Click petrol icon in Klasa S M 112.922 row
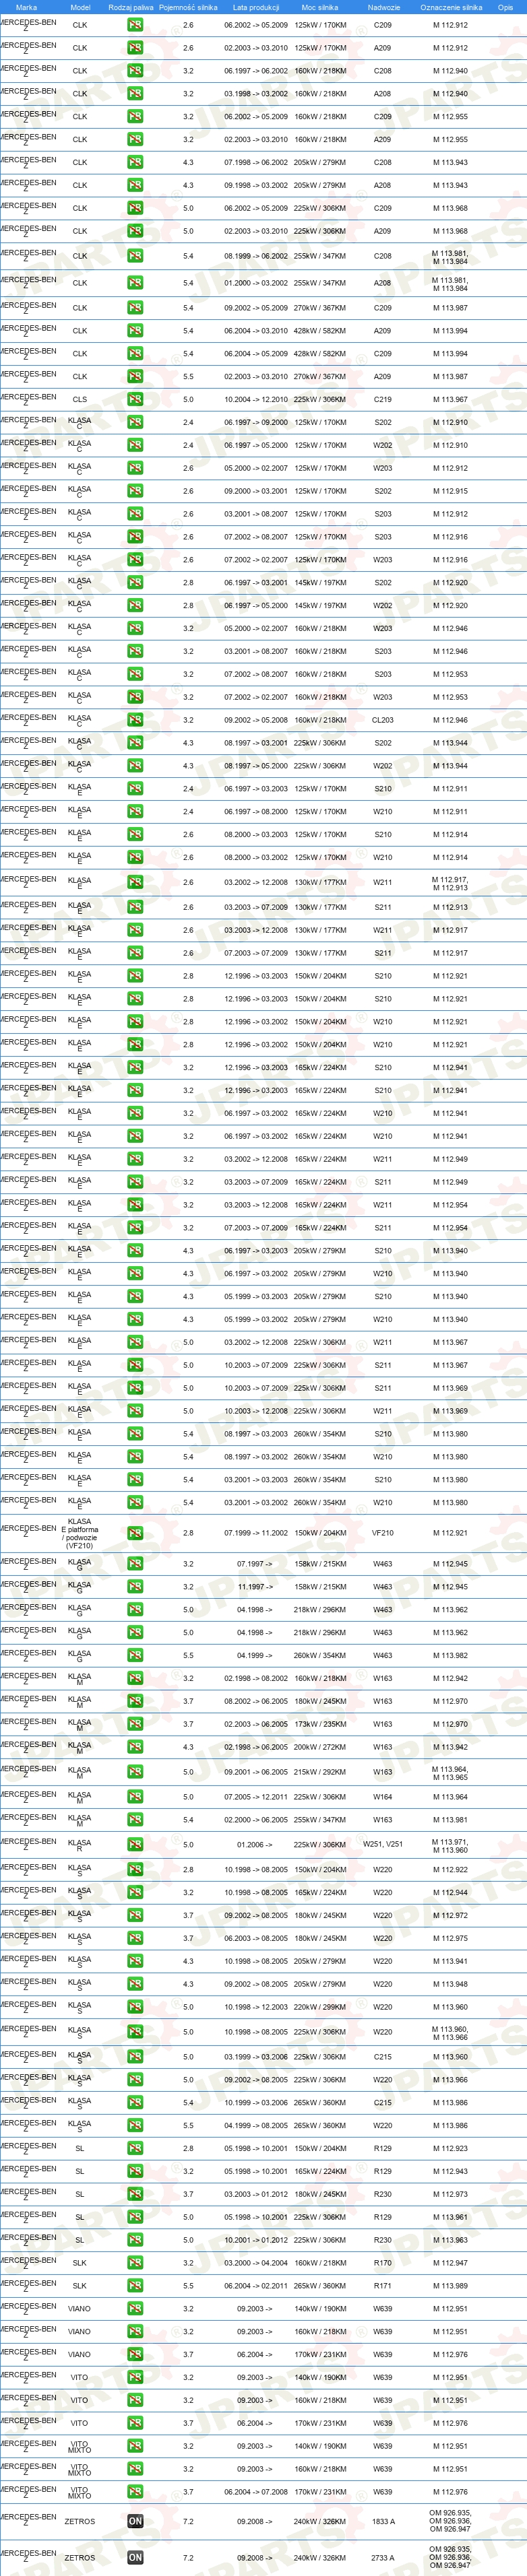Screen dimensions: 527x2576 [x=135, y=1870]
